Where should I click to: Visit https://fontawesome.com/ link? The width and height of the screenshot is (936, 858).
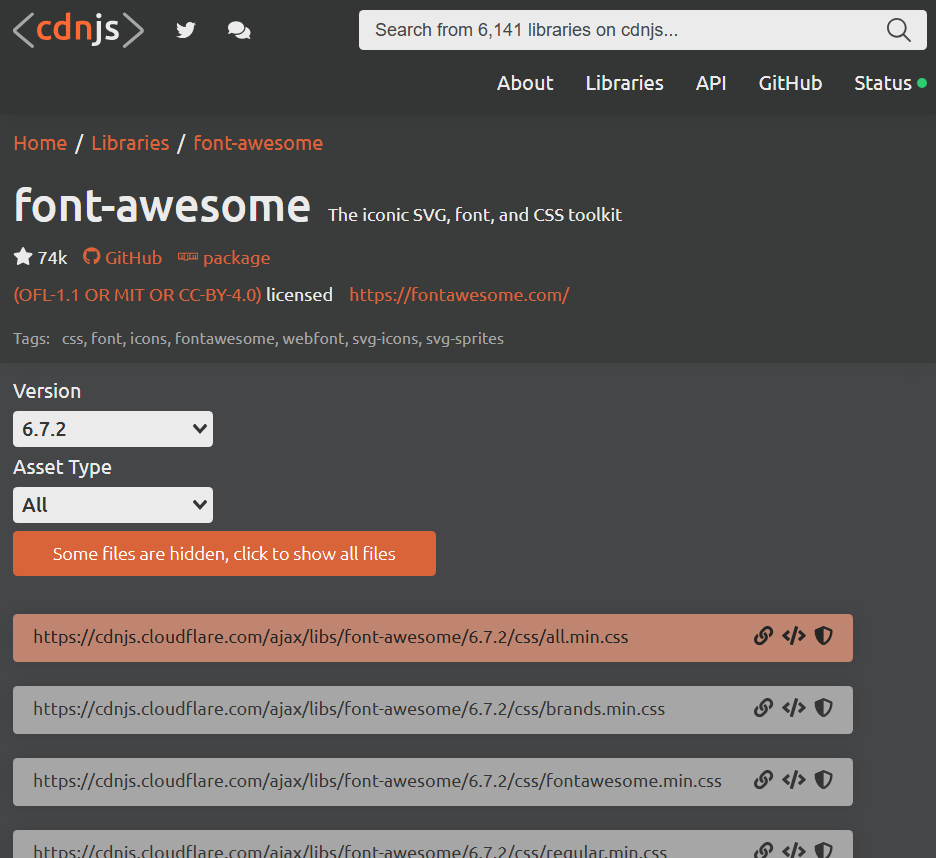pyautogui.click(x=460, y=295)
